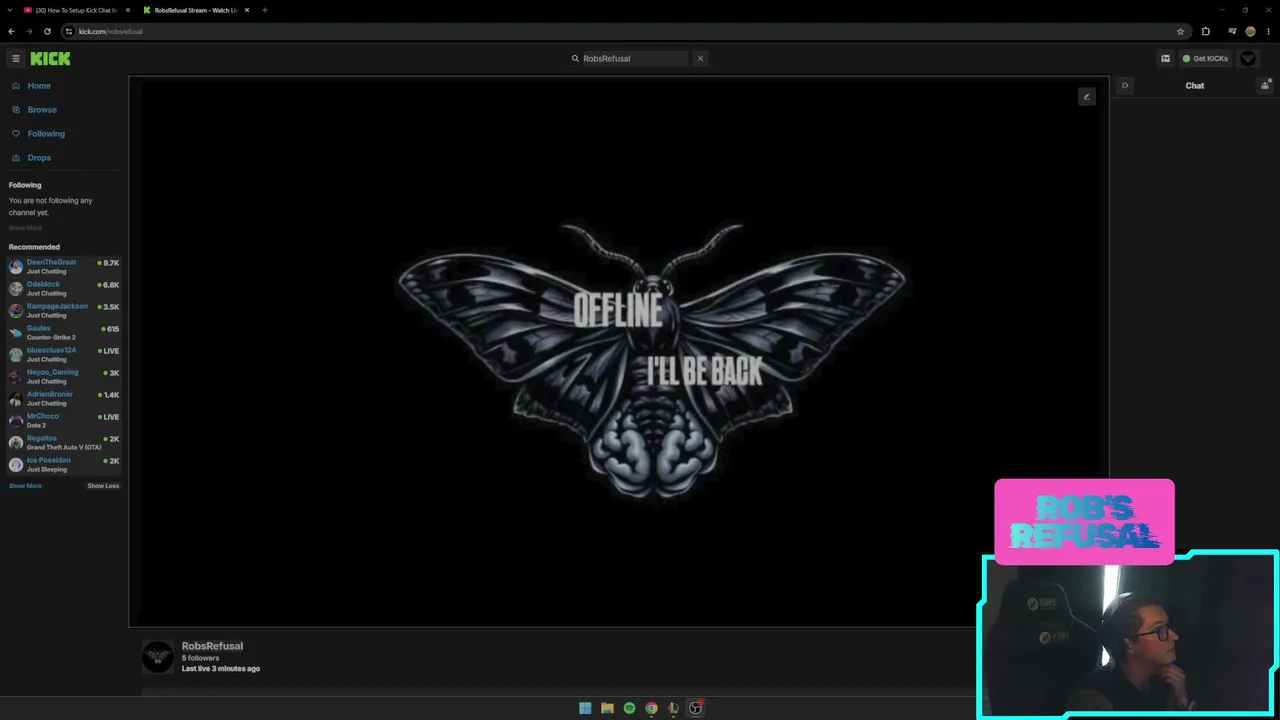Collapse recommended list with Show Less

[103, 486]
